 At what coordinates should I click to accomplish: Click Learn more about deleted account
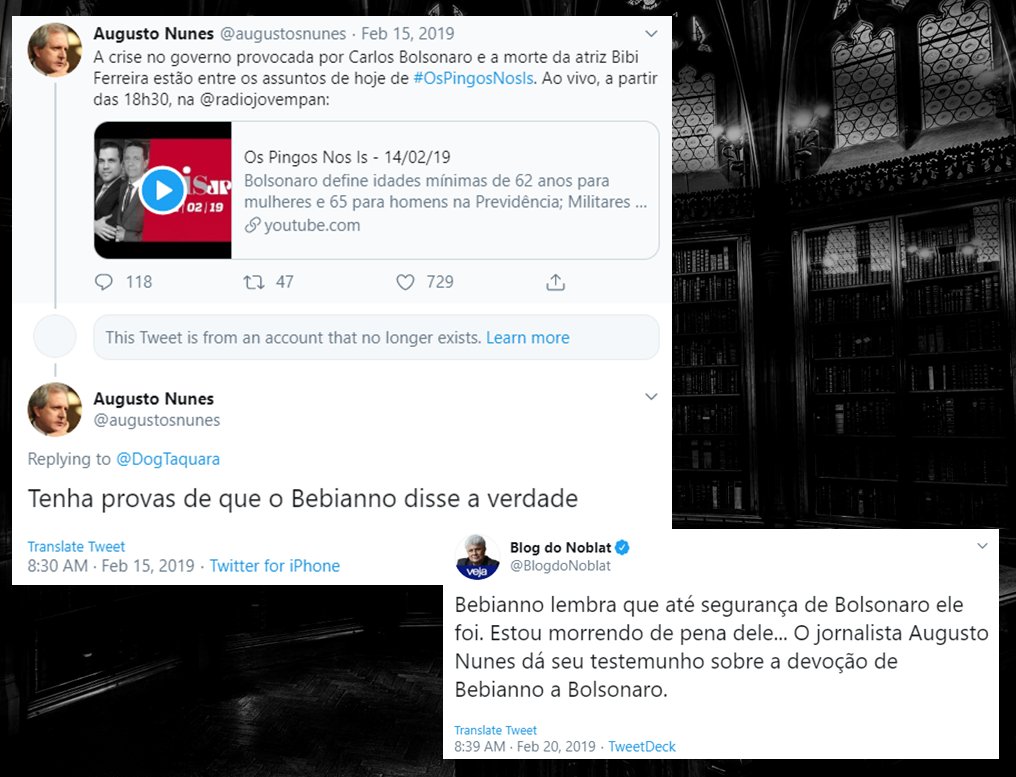click(527, 338)
